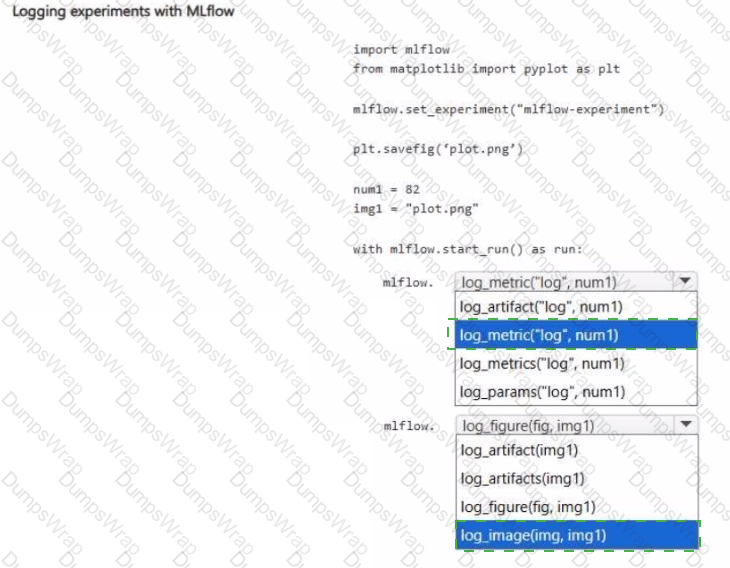
Task: Click the 'num1 = 82' line
Action: coord(386,189)
